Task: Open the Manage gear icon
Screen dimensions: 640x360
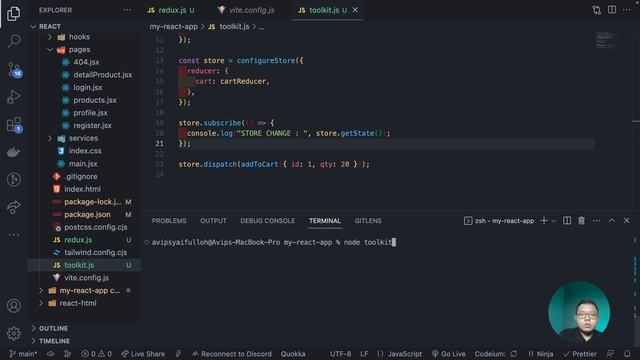Action: pos(13,333)
